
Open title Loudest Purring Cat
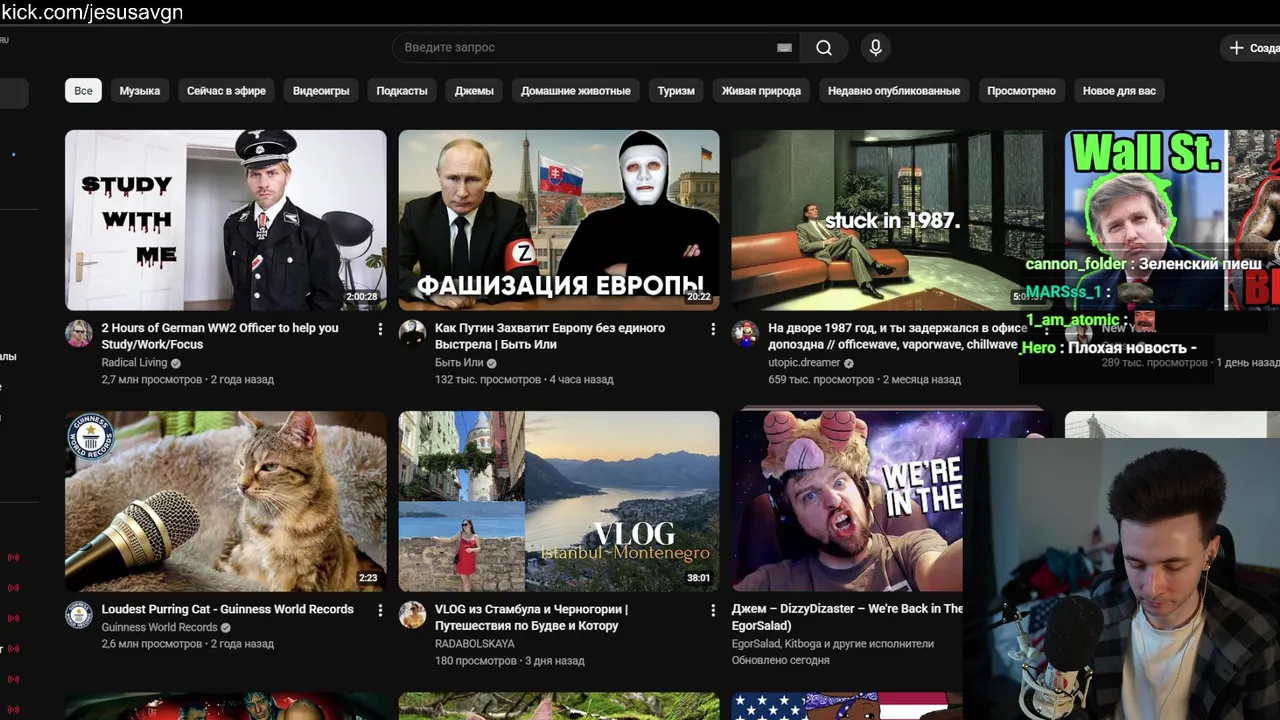227,609
